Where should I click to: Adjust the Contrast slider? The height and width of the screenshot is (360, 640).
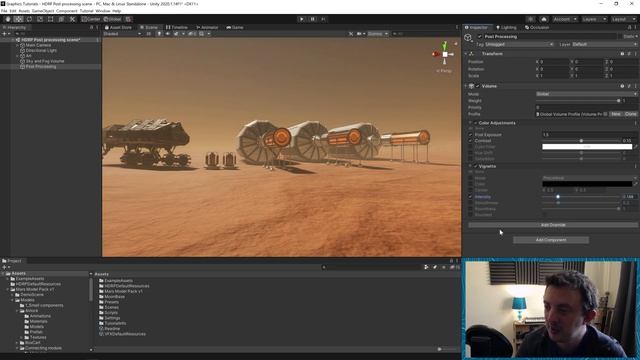(581, 141)
